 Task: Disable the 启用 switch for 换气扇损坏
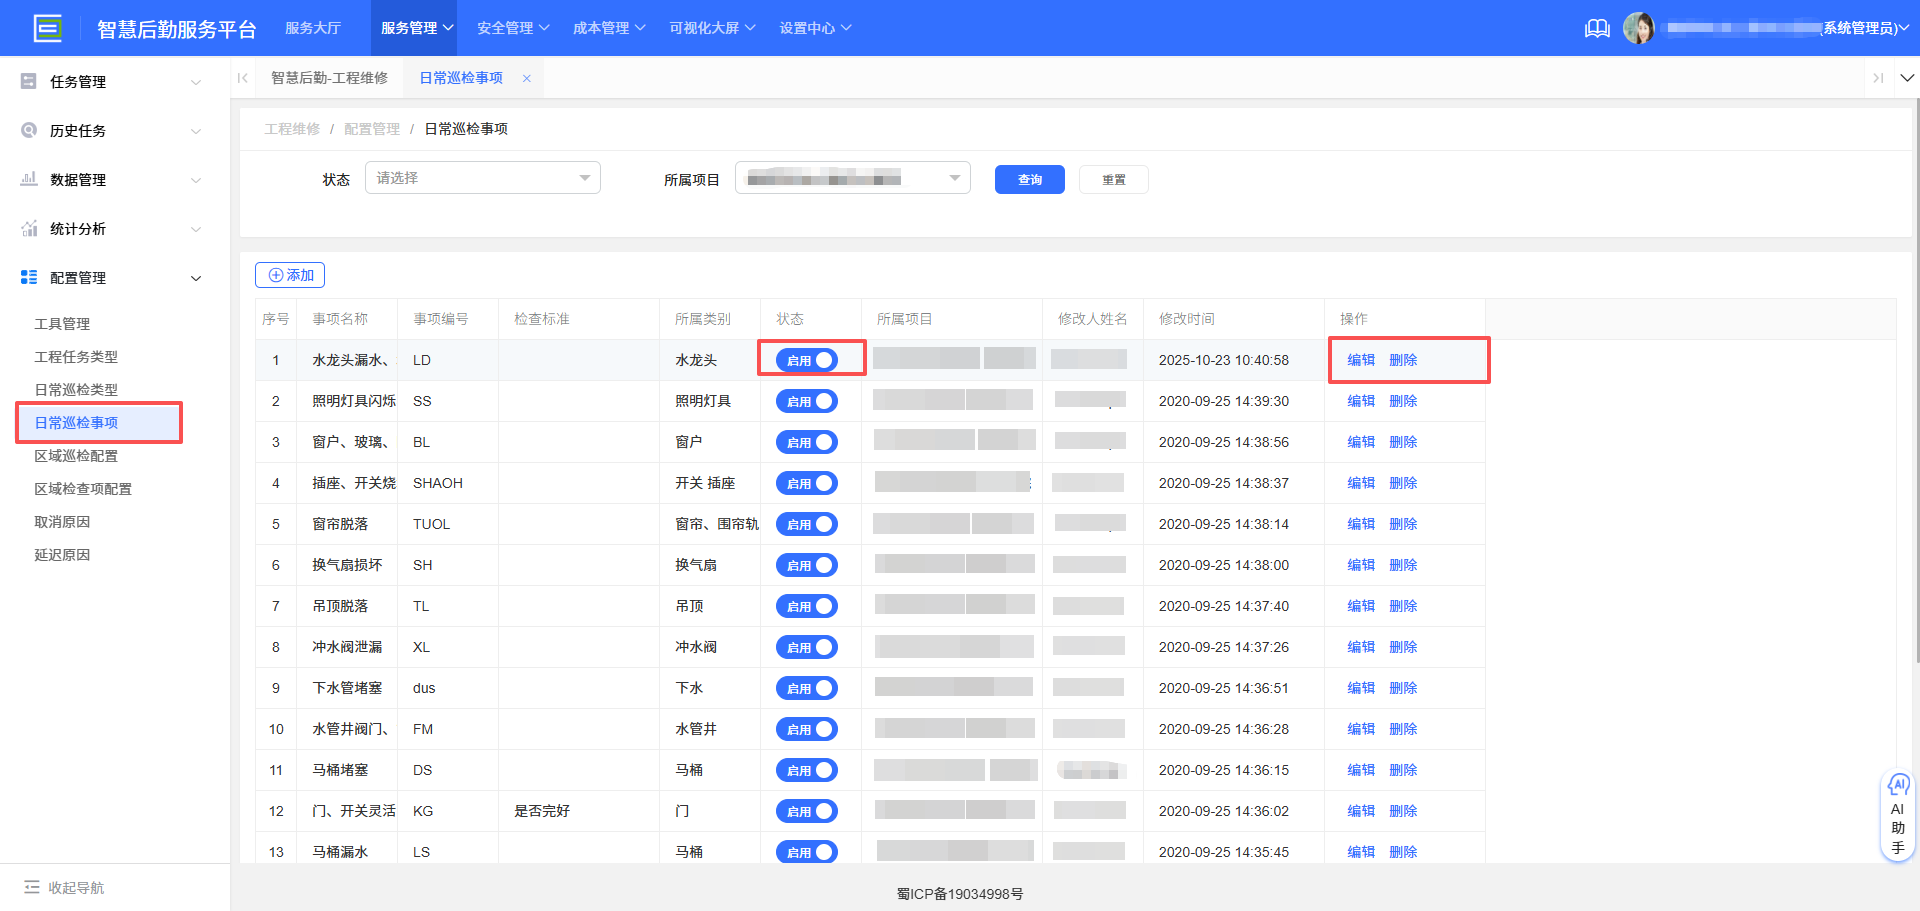tap(807, 564)
